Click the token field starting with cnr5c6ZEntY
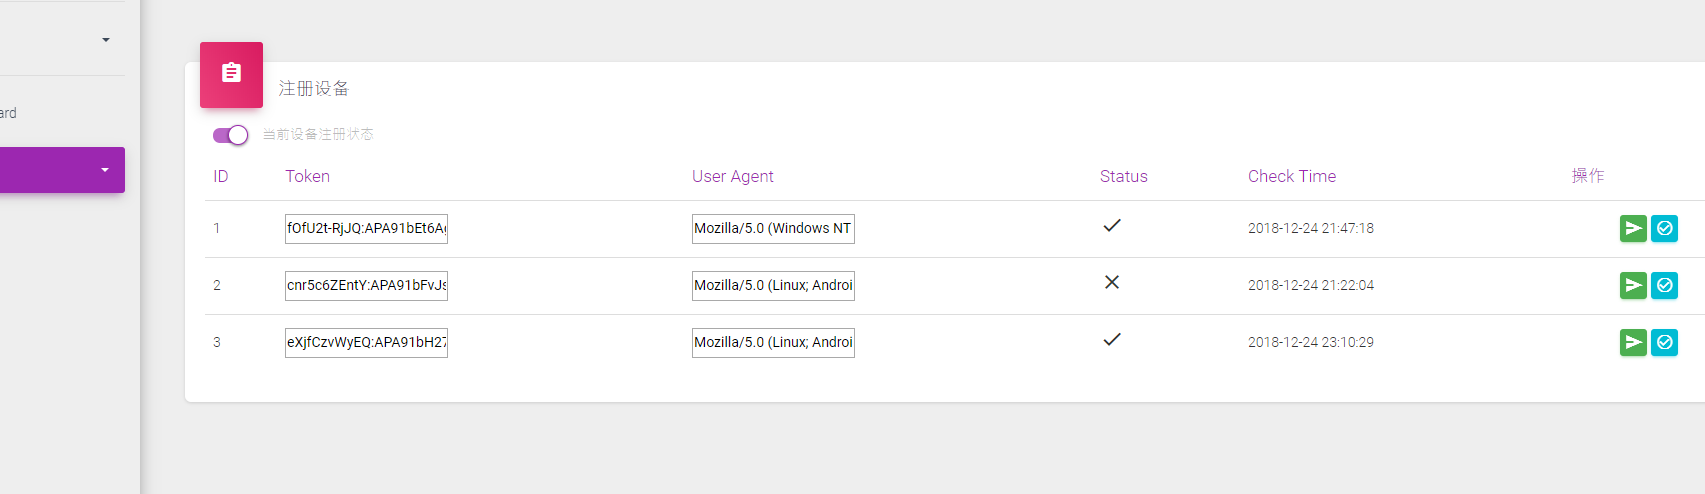 pyautogui.click(x=366, y=286)
